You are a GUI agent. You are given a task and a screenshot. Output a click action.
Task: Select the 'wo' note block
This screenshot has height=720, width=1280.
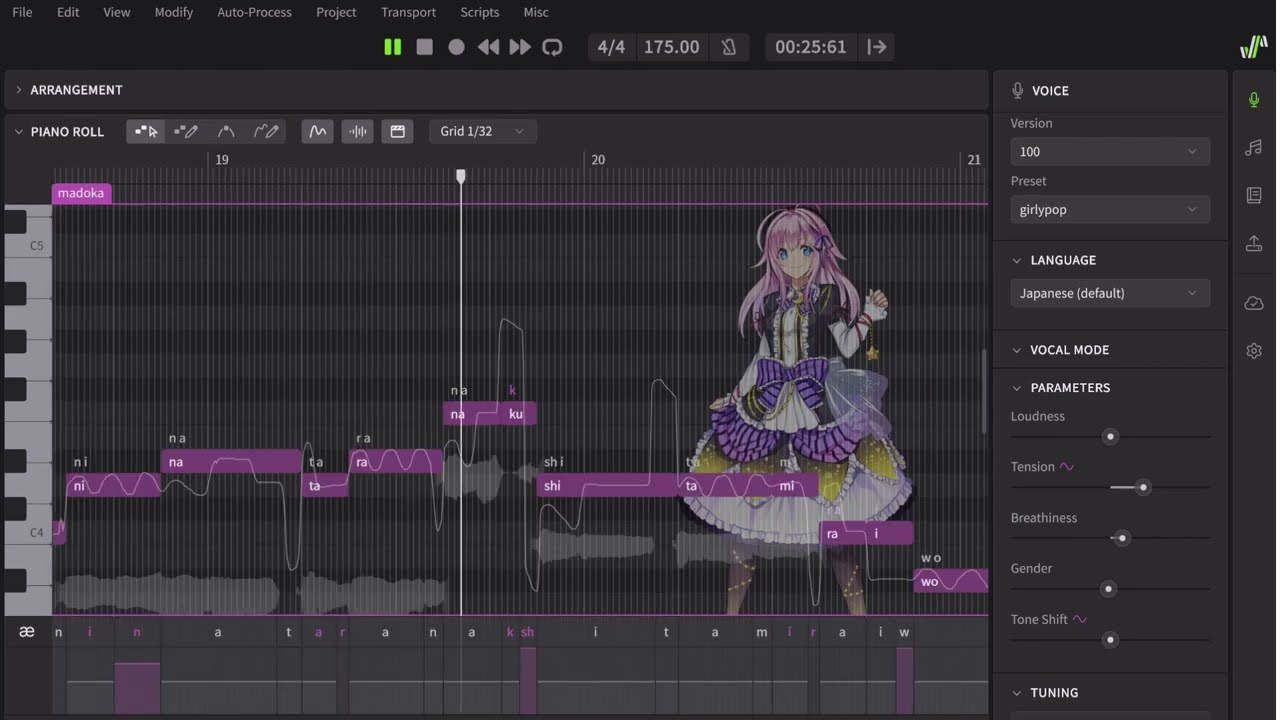(x=951, y=581)
